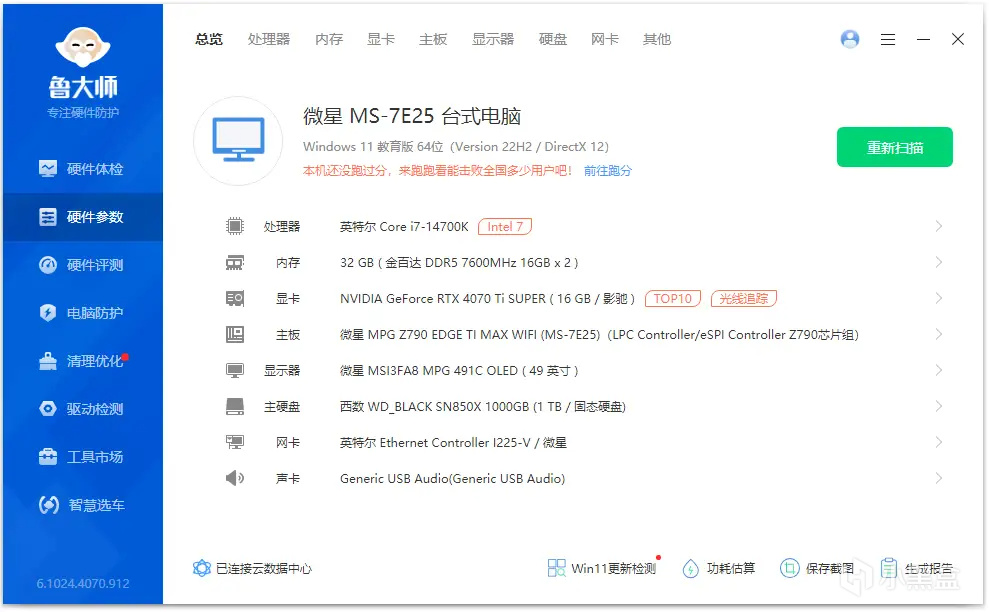Click the user account avatar icon

850,39
